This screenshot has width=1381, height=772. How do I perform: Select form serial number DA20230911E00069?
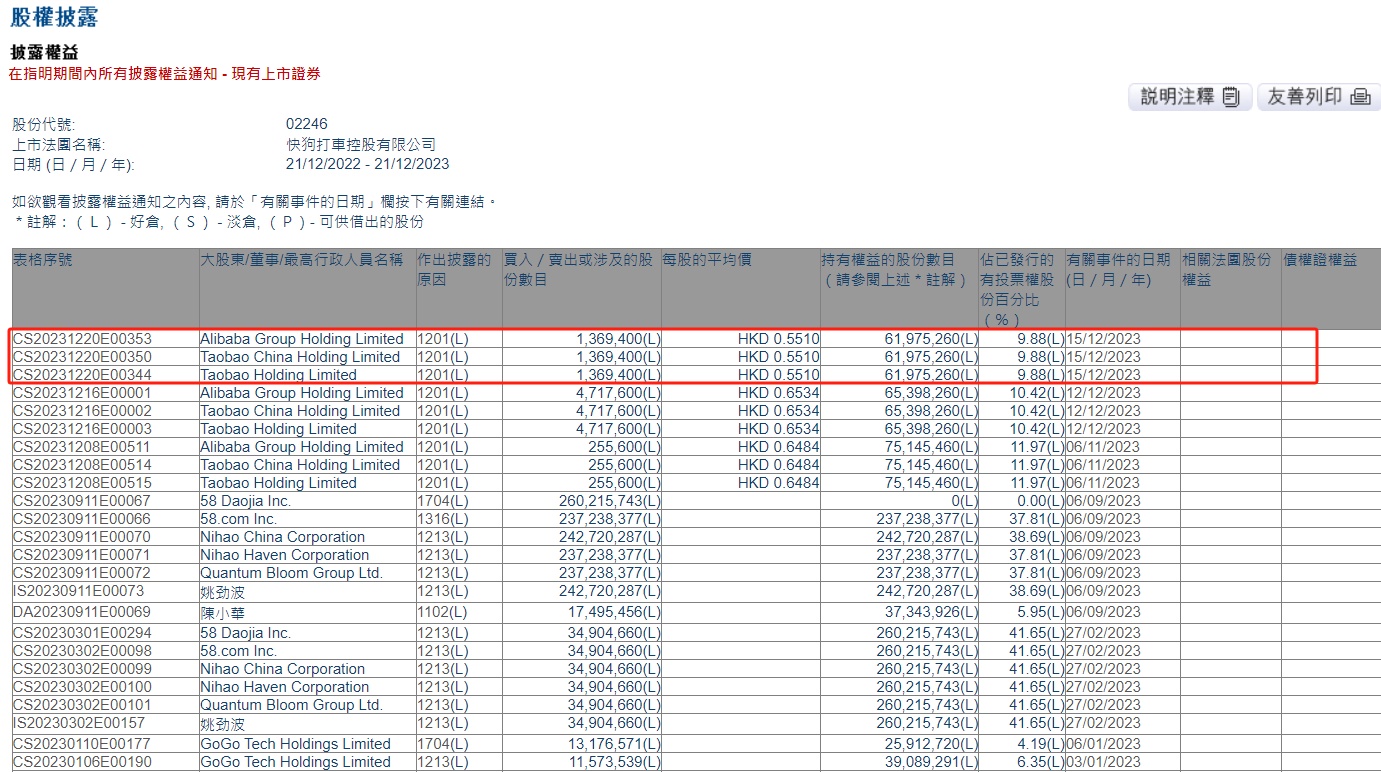[x=82, y=612]
